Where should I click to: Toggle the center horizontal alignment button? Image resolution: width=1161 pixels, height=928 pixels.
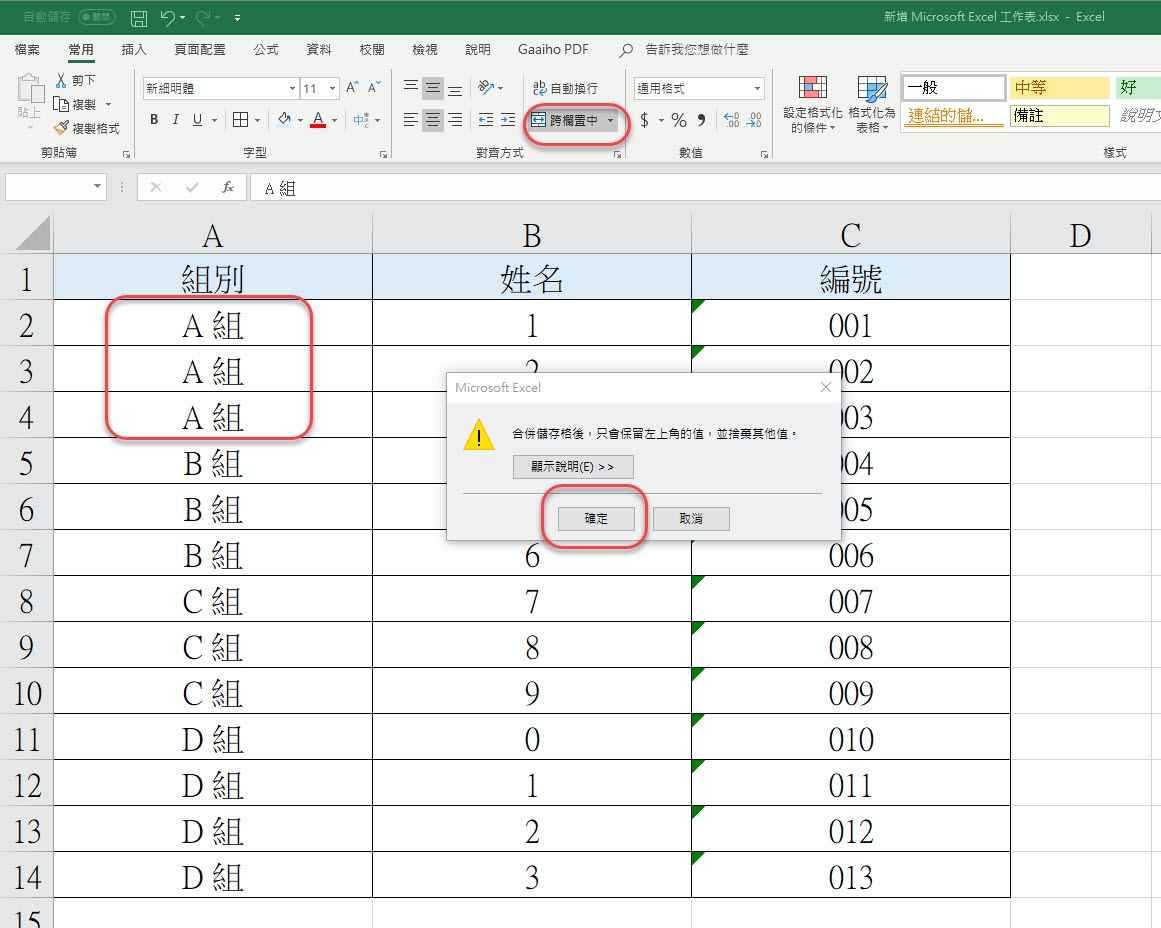432,120
